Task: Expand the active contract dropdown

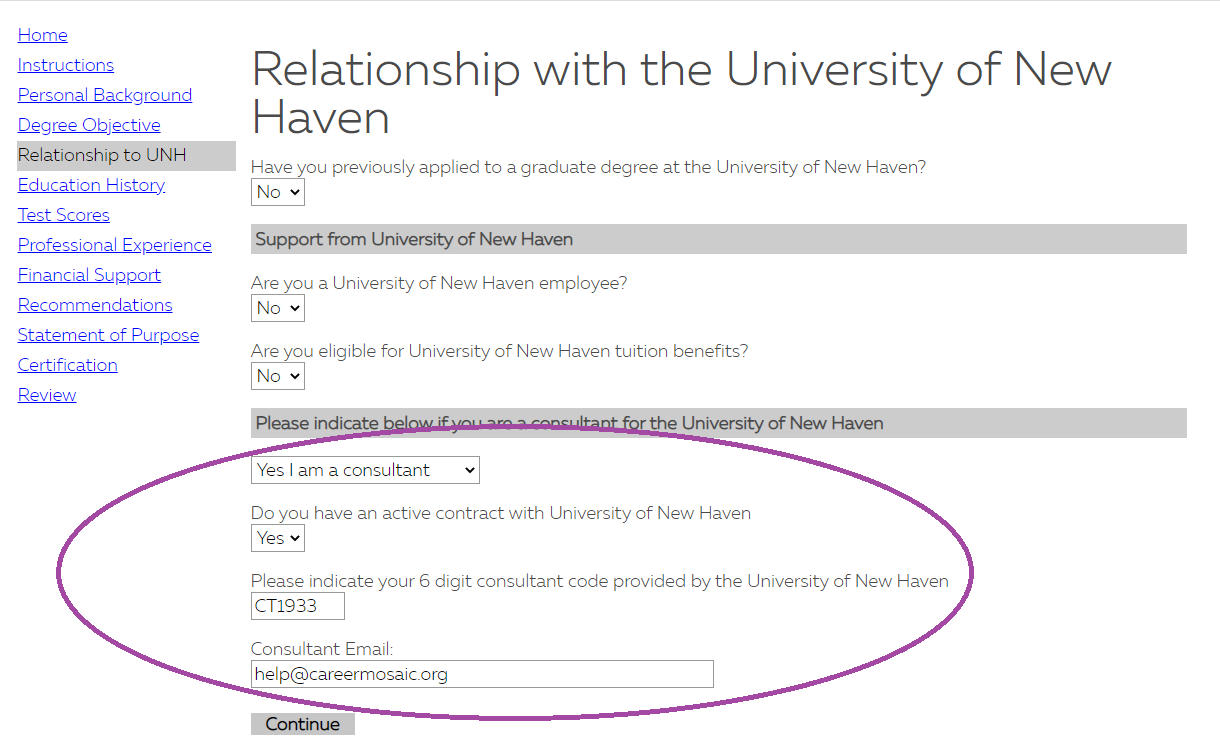Action: (278, 538)
